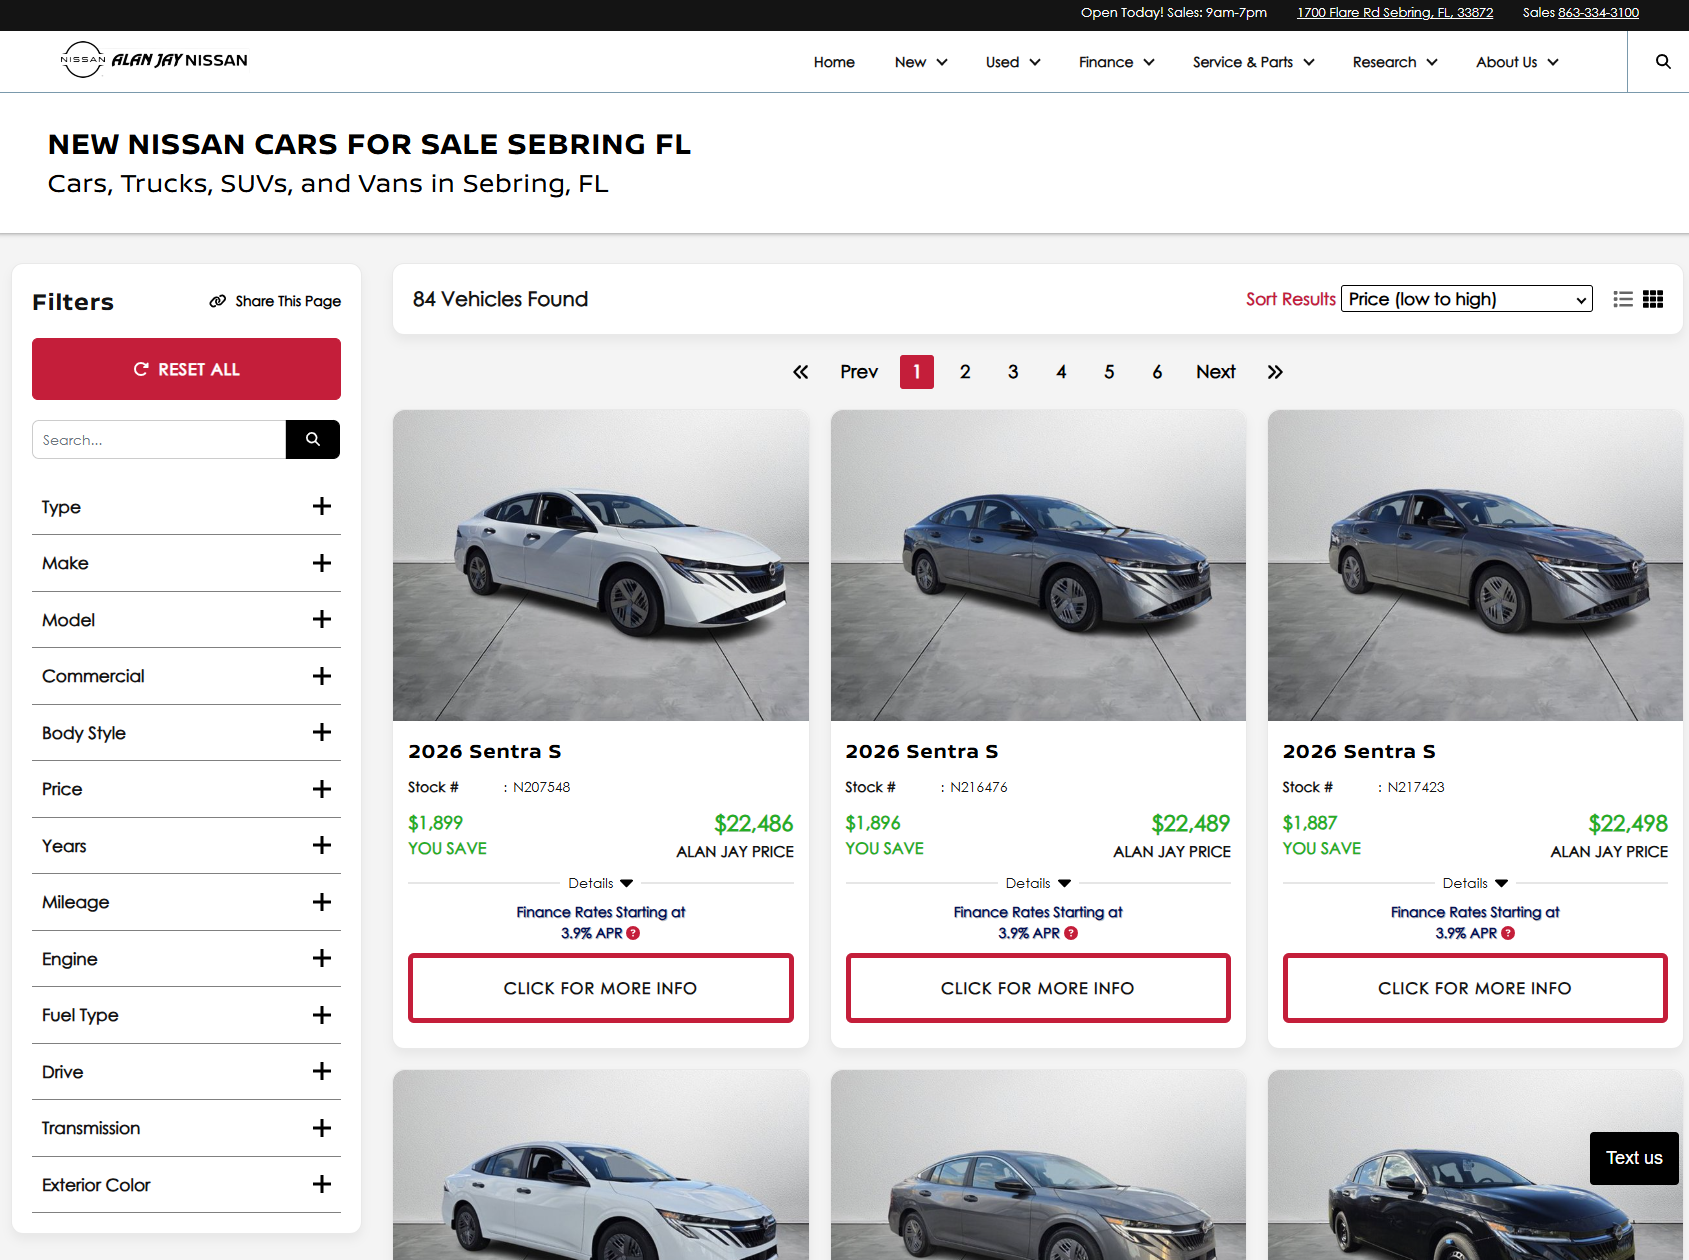Click APR help icon for stock N216476
The height and width of the screenshot is (1260, 1689).
coord(1071,933)
